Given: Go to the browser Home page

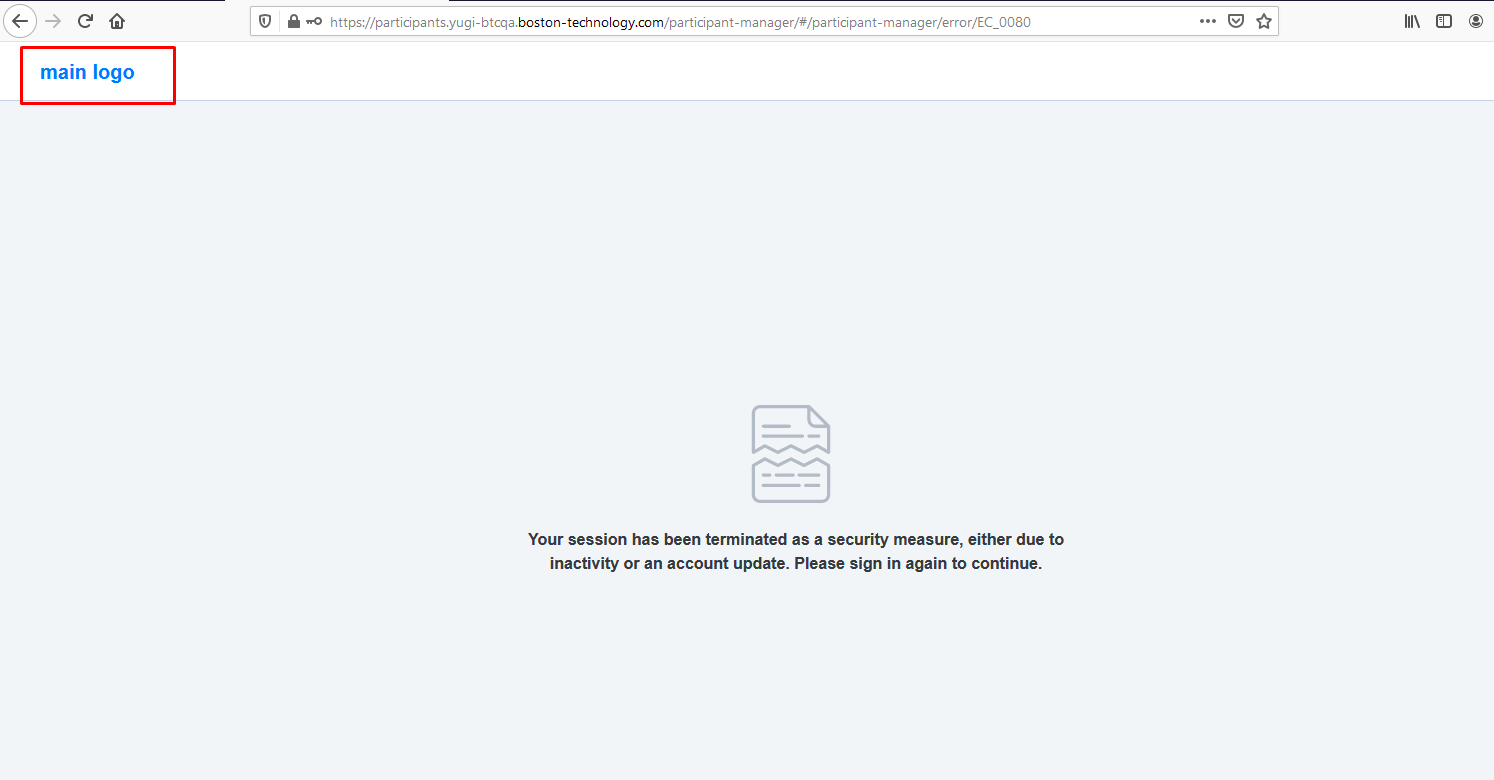Looking at the screenshot, I should (x=117, y=21).
